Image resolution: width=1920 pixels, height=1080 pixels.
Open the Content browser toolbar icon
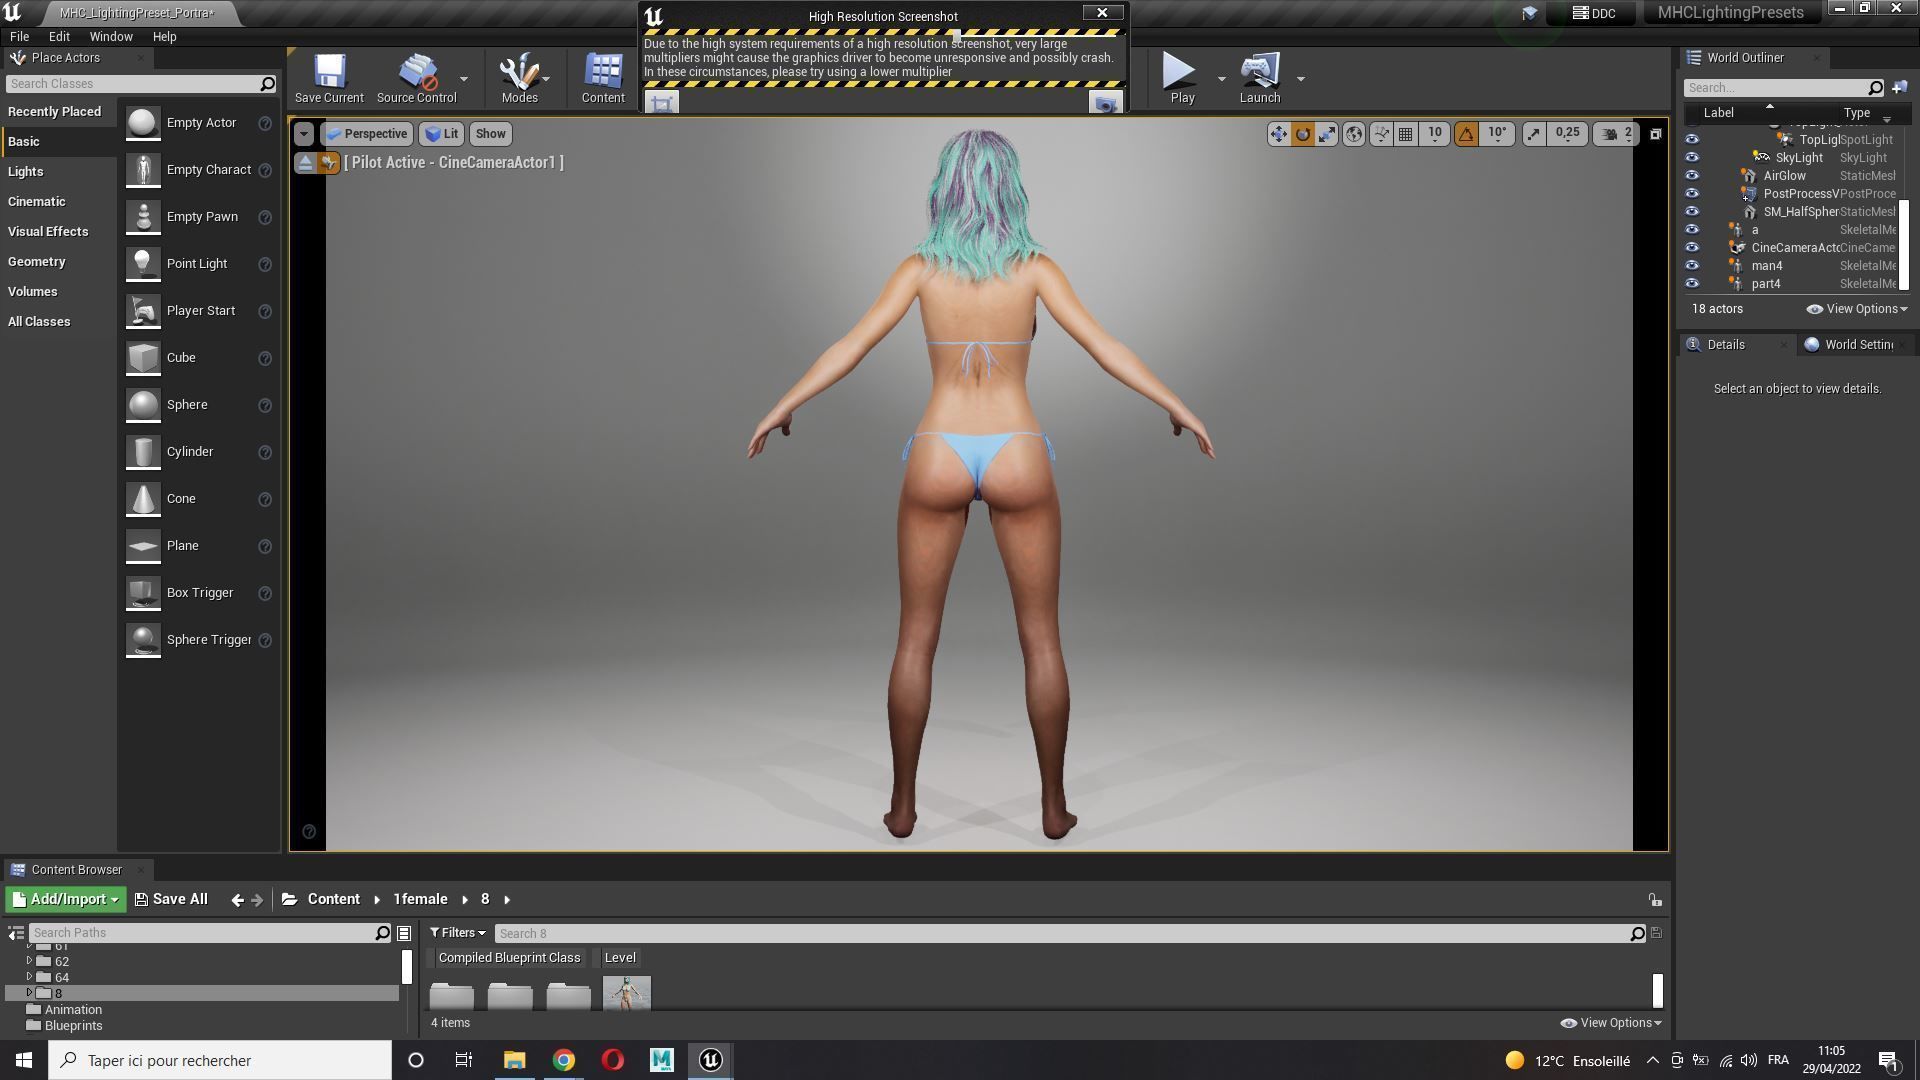pos(603,72)
